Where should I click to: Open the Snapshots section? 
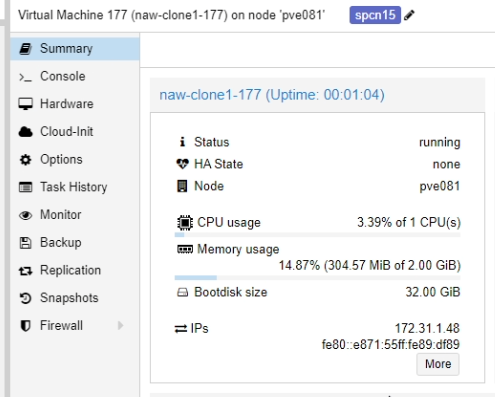tap(75, 298)
